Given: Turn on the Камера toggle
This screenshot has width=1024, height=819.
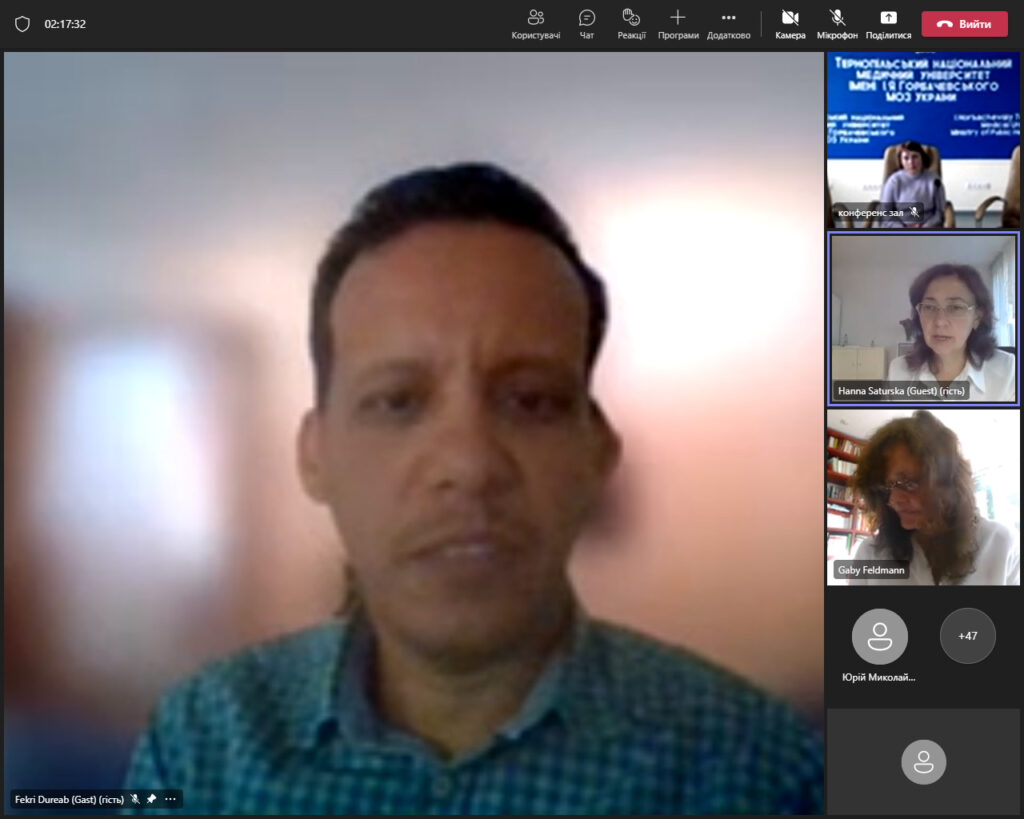Looking at the screenshot, I should click(790, 24).
